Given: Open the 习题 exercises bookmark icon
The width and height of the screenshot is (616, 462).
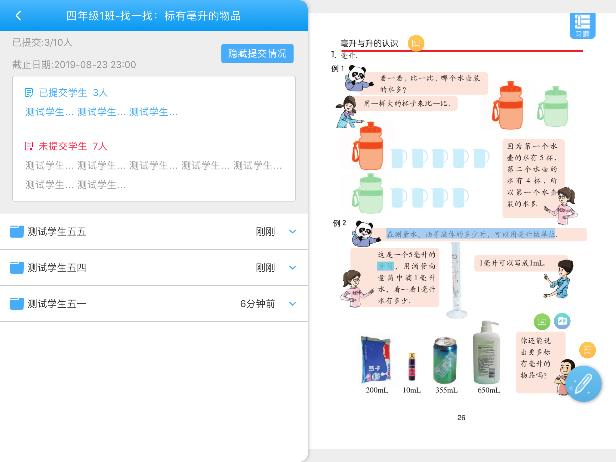Looking at the screenshot, I should pos(583,26).
